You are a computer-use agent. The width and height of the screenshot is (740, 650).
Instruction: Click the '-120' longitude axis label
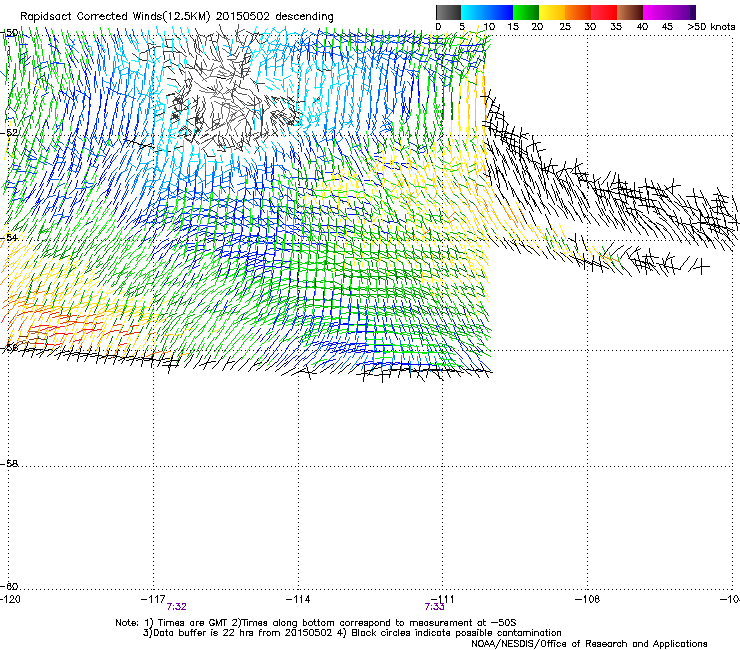[x=10, y=599]
